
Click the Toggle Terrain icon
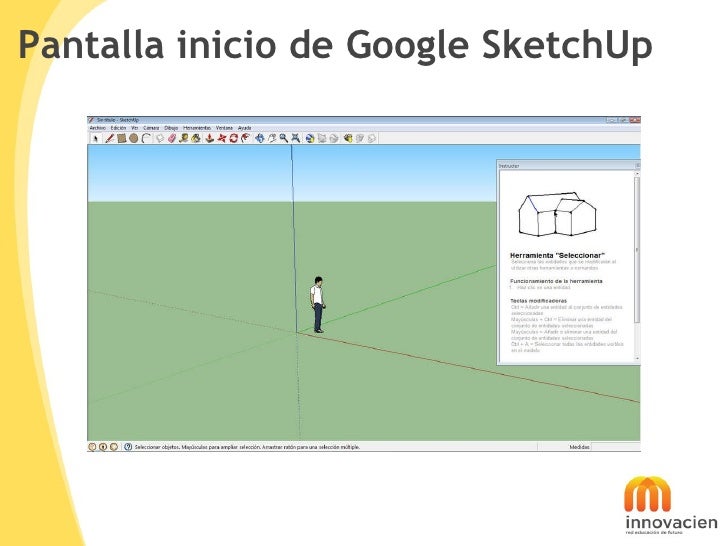pyautogui.click(x=360, y=138)
